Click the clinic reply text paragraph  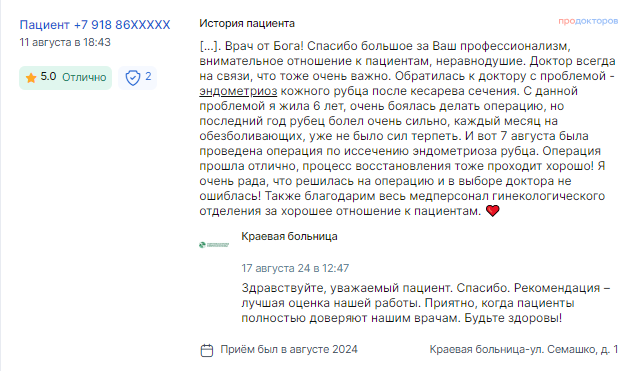(426, 303)
